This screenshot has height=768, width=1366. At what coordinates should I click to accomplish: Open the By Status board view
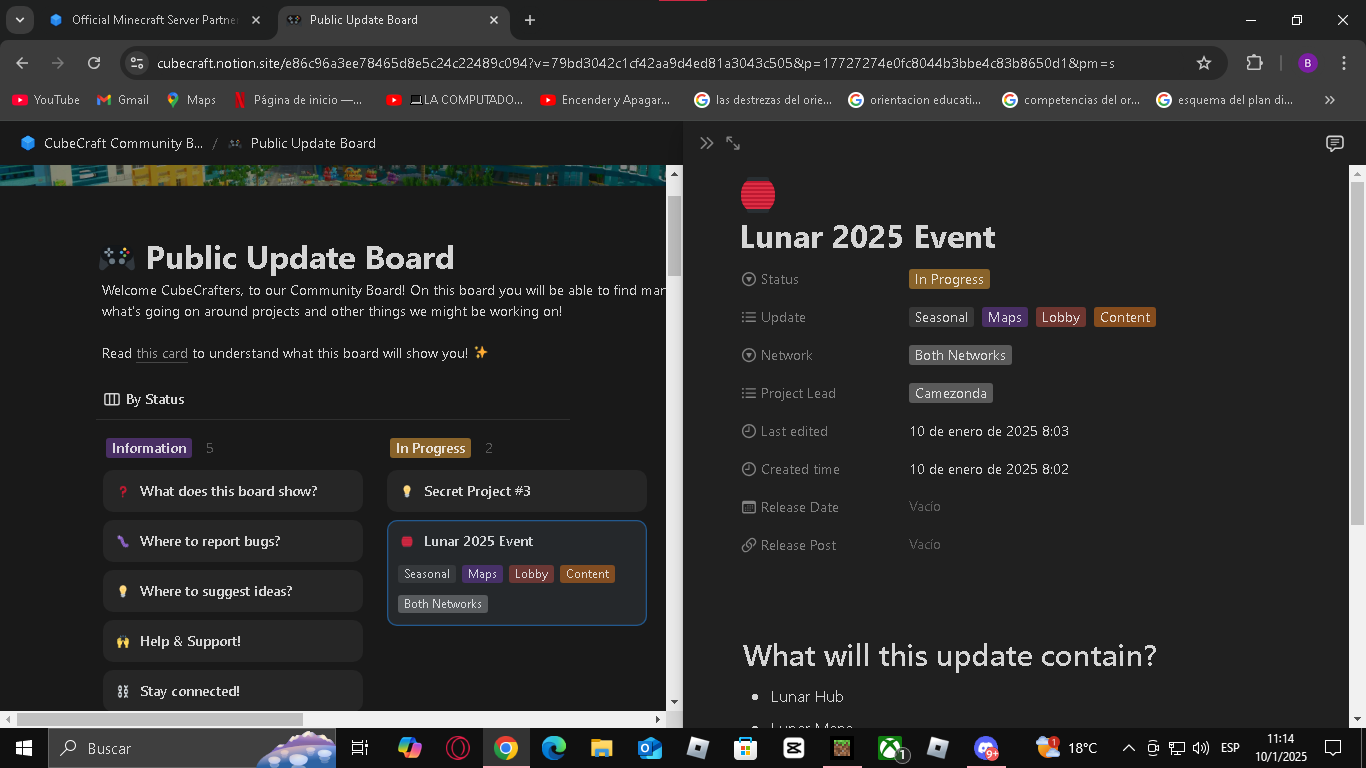(145, 399)
